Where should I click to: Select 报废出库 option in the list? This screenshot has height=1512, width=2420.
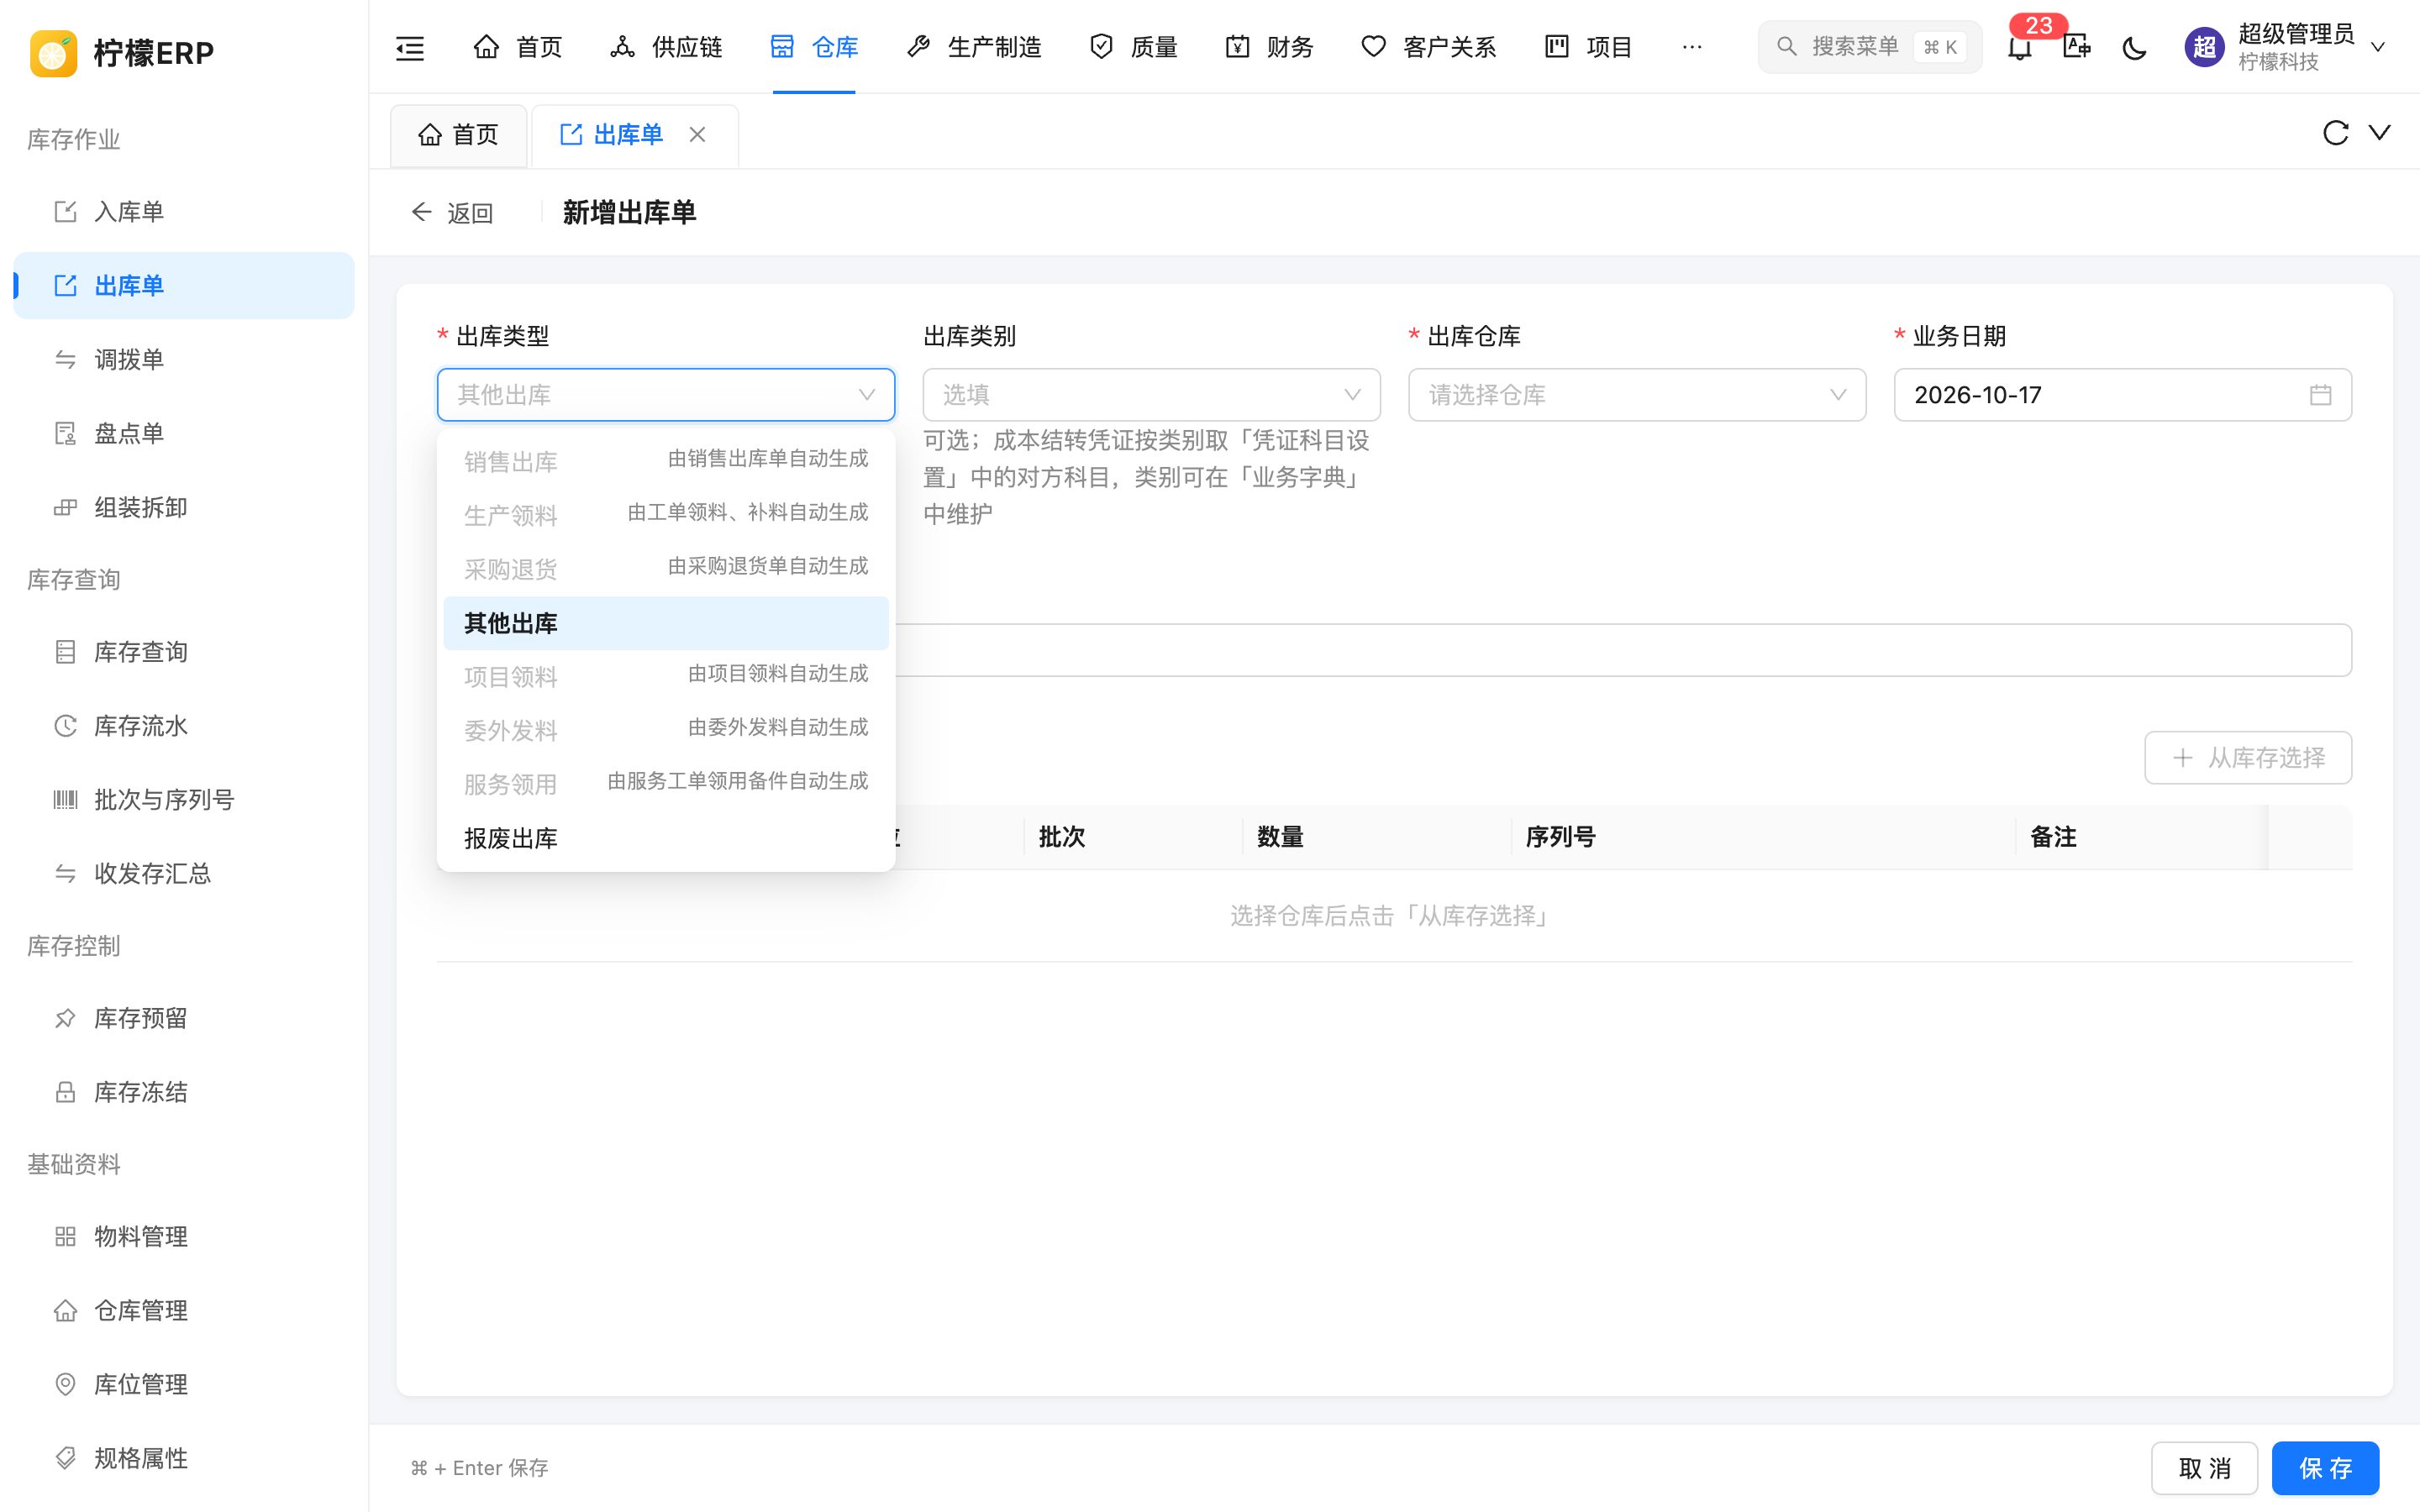click(666, 839)
